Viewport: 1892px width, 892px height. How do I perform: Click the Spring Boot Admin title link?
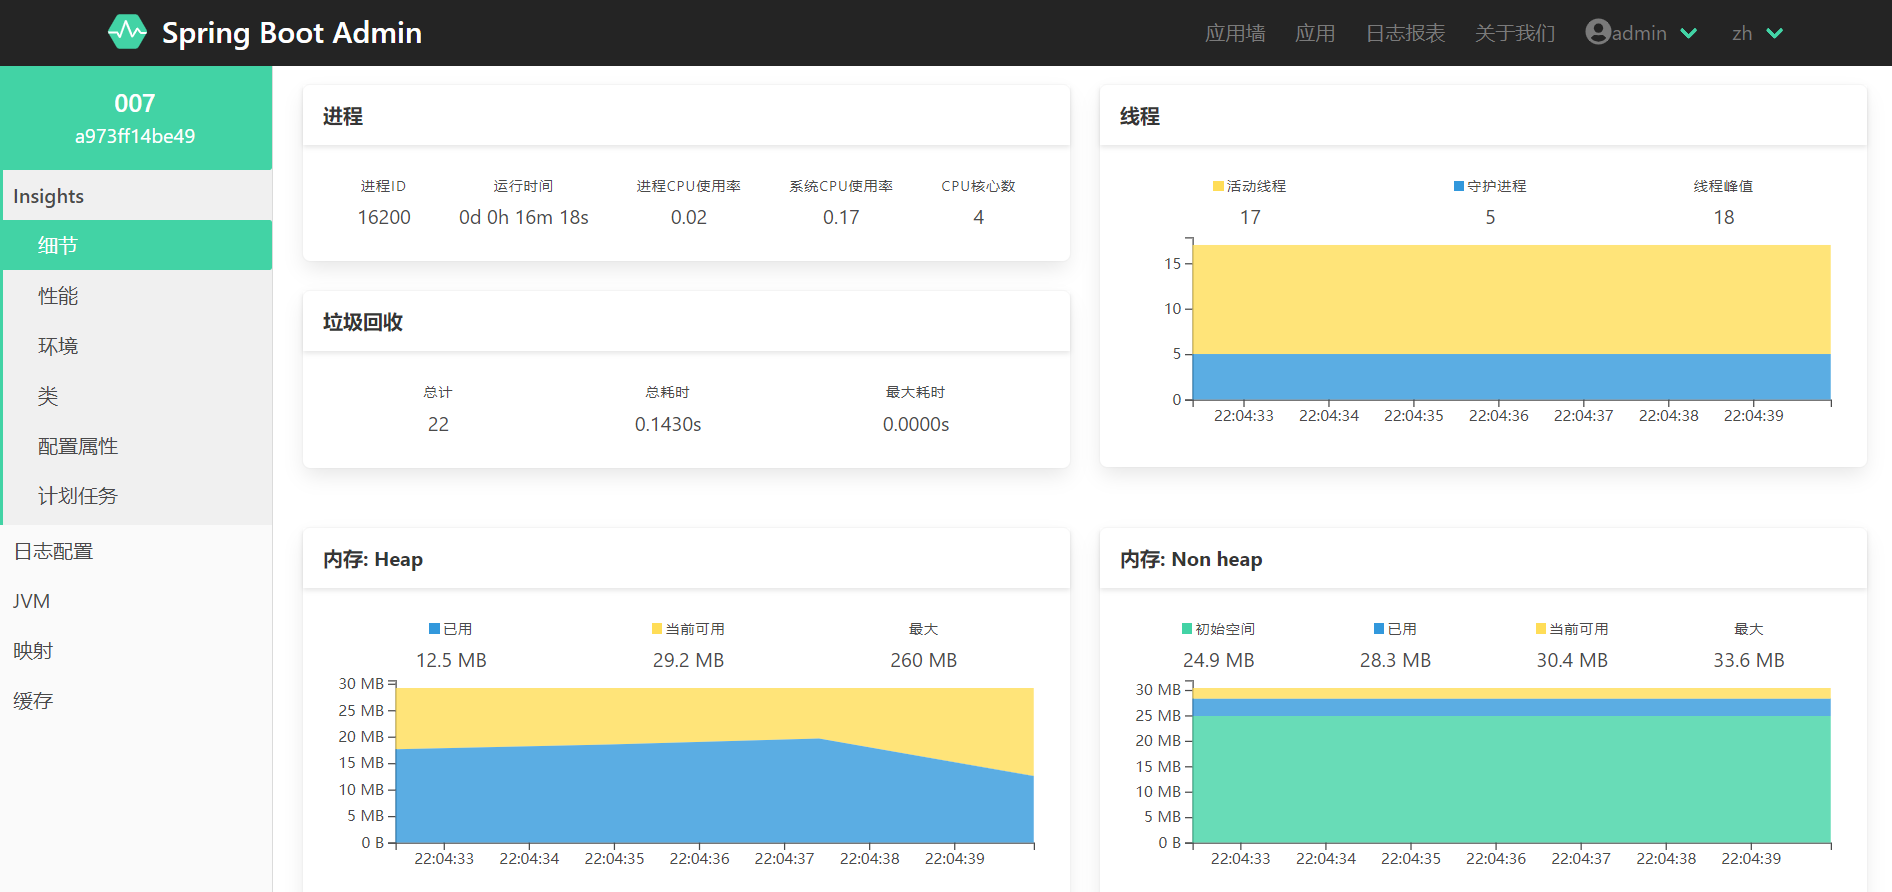point(292,33)
